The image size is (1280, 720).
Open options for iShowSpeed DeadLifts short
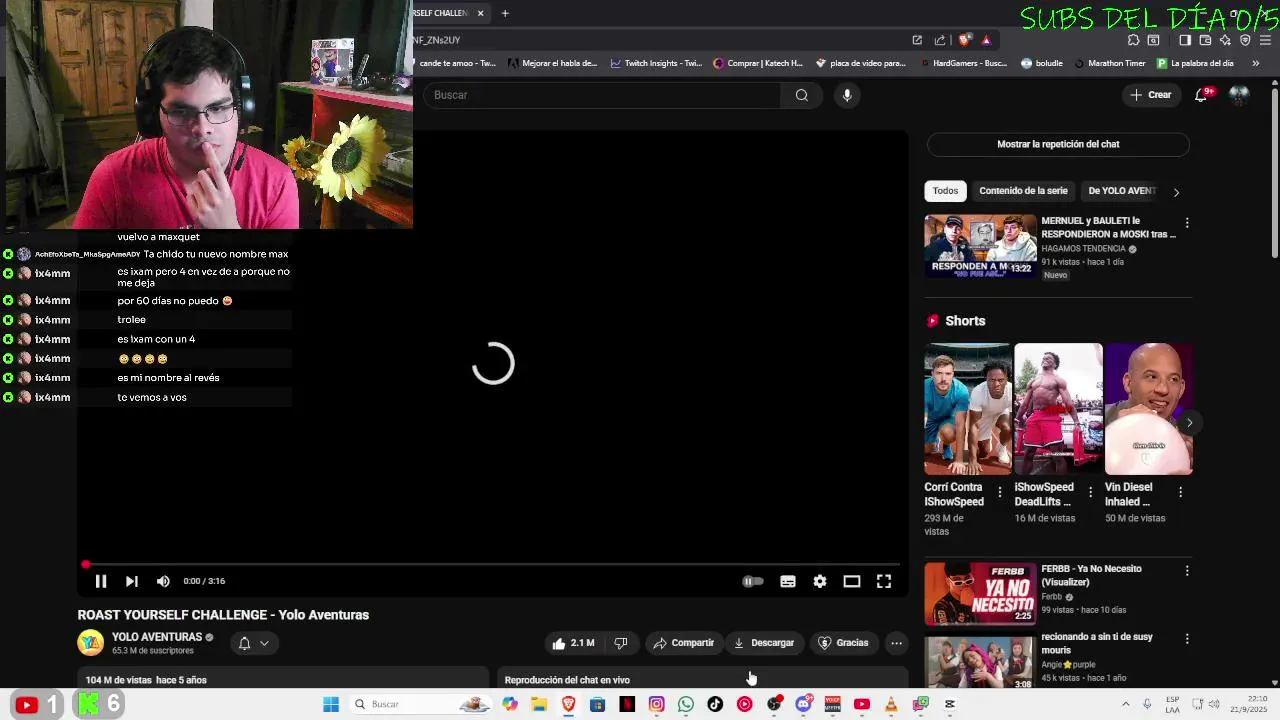tap(1090, 492)
